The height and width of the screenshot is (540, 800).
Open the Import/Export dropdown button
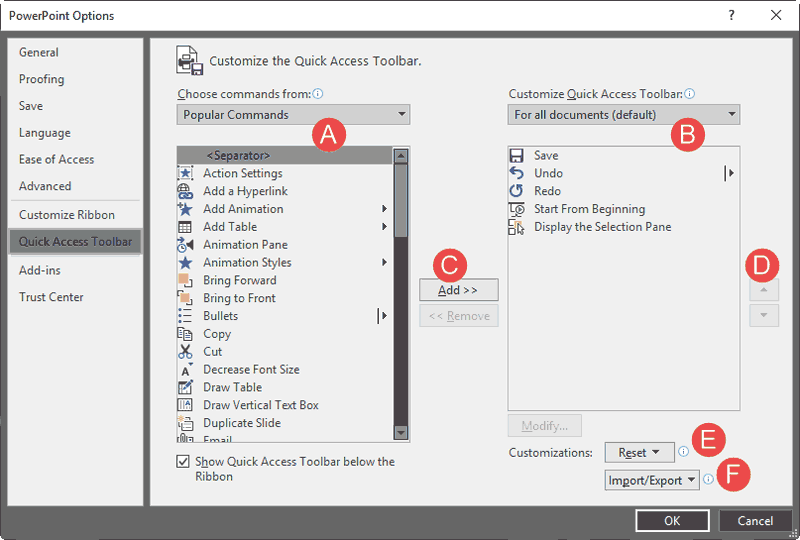pyautogui.click(x=652, y=480)
